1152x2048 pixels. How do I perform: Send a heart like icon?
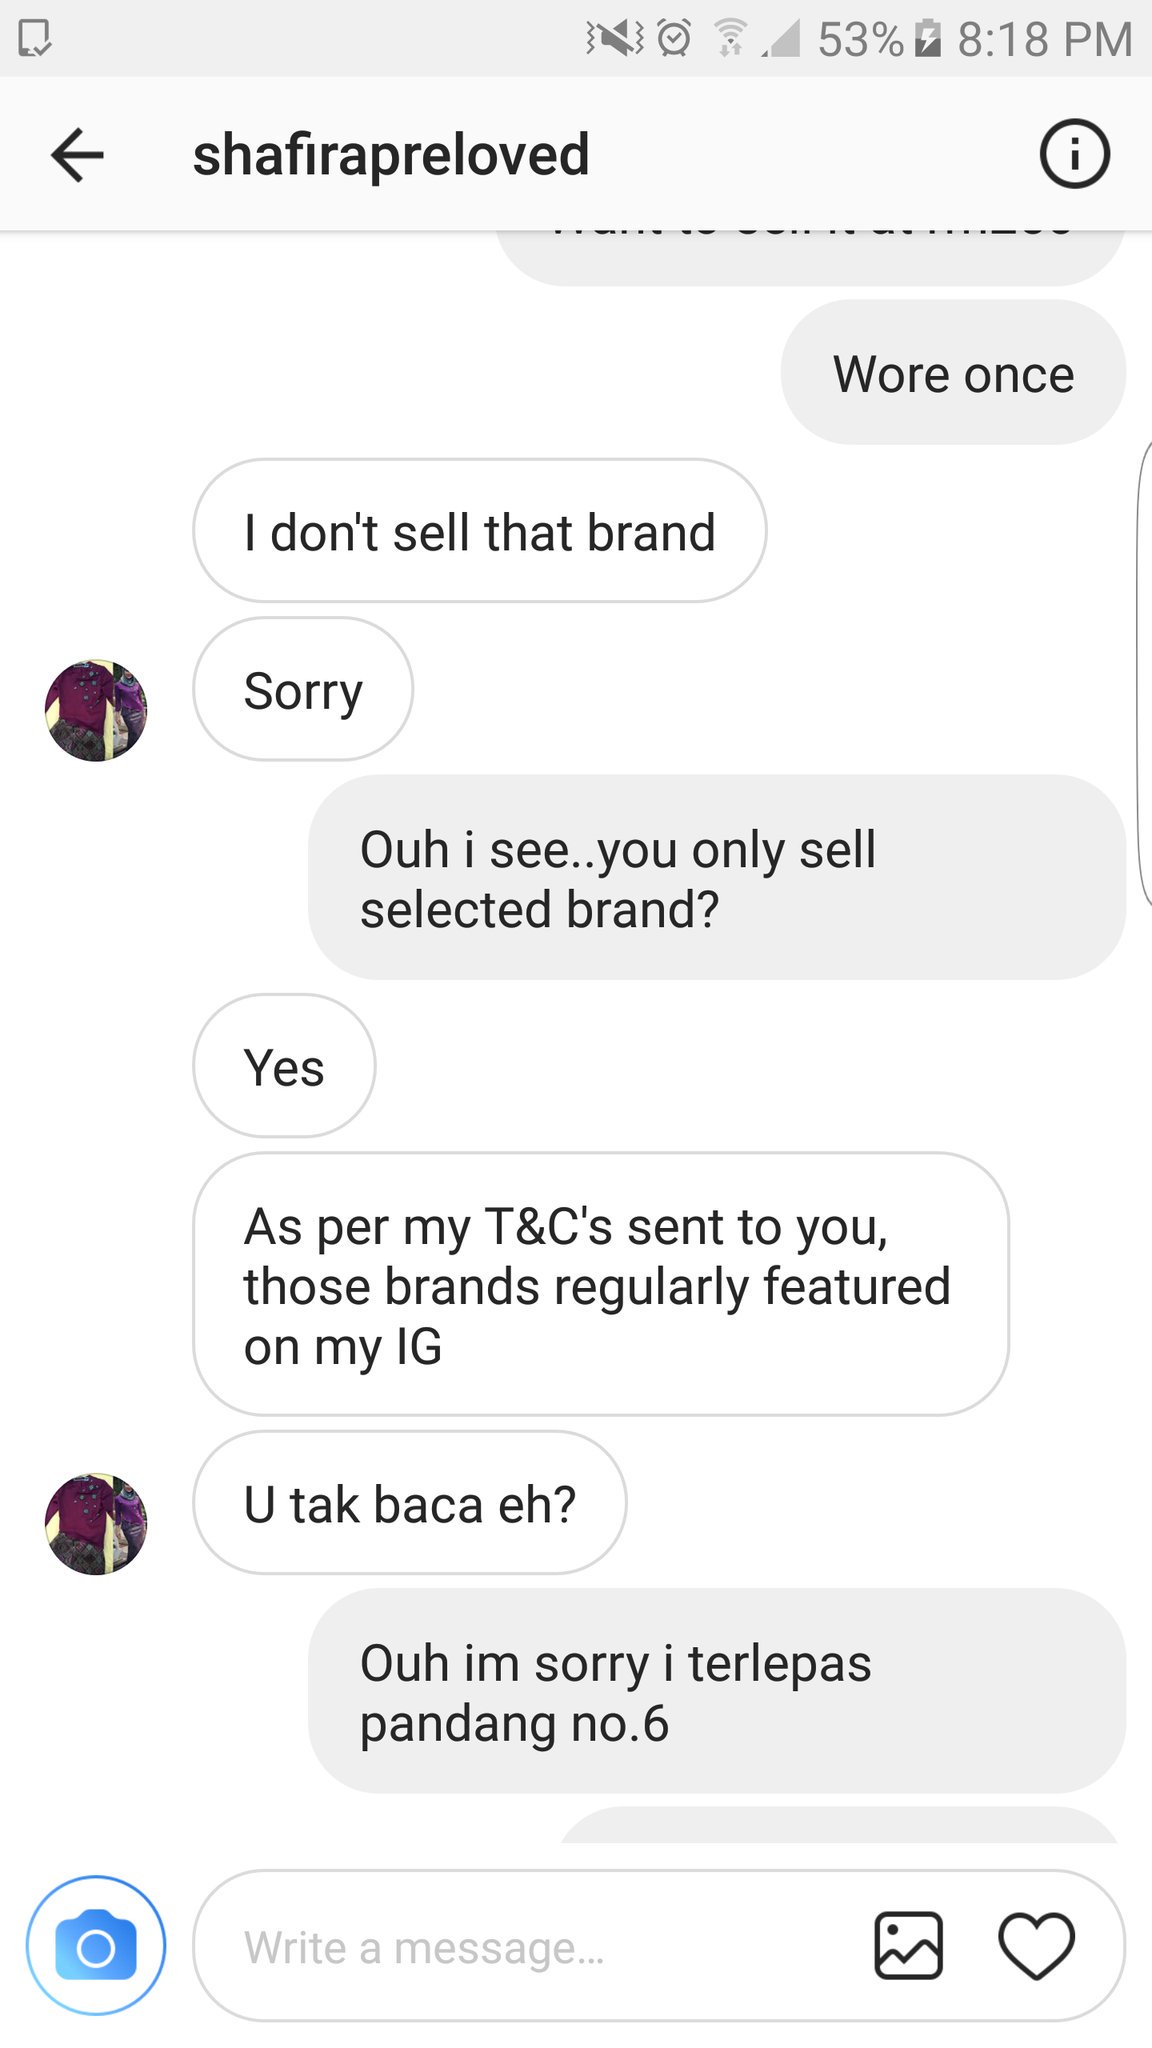click(x=1037, y=1946)
